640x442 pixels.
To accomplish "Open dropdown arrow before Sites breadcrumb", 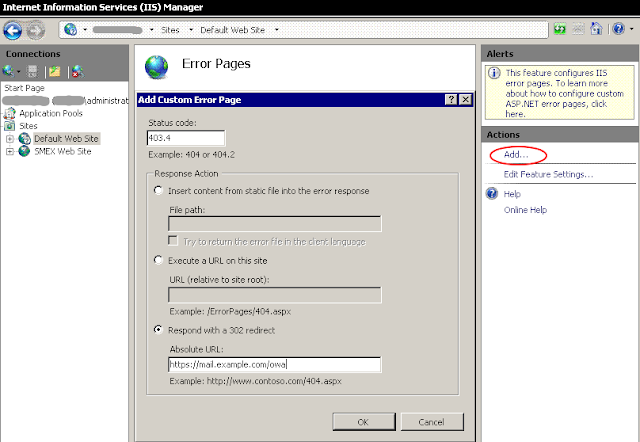I will (151, 30).
